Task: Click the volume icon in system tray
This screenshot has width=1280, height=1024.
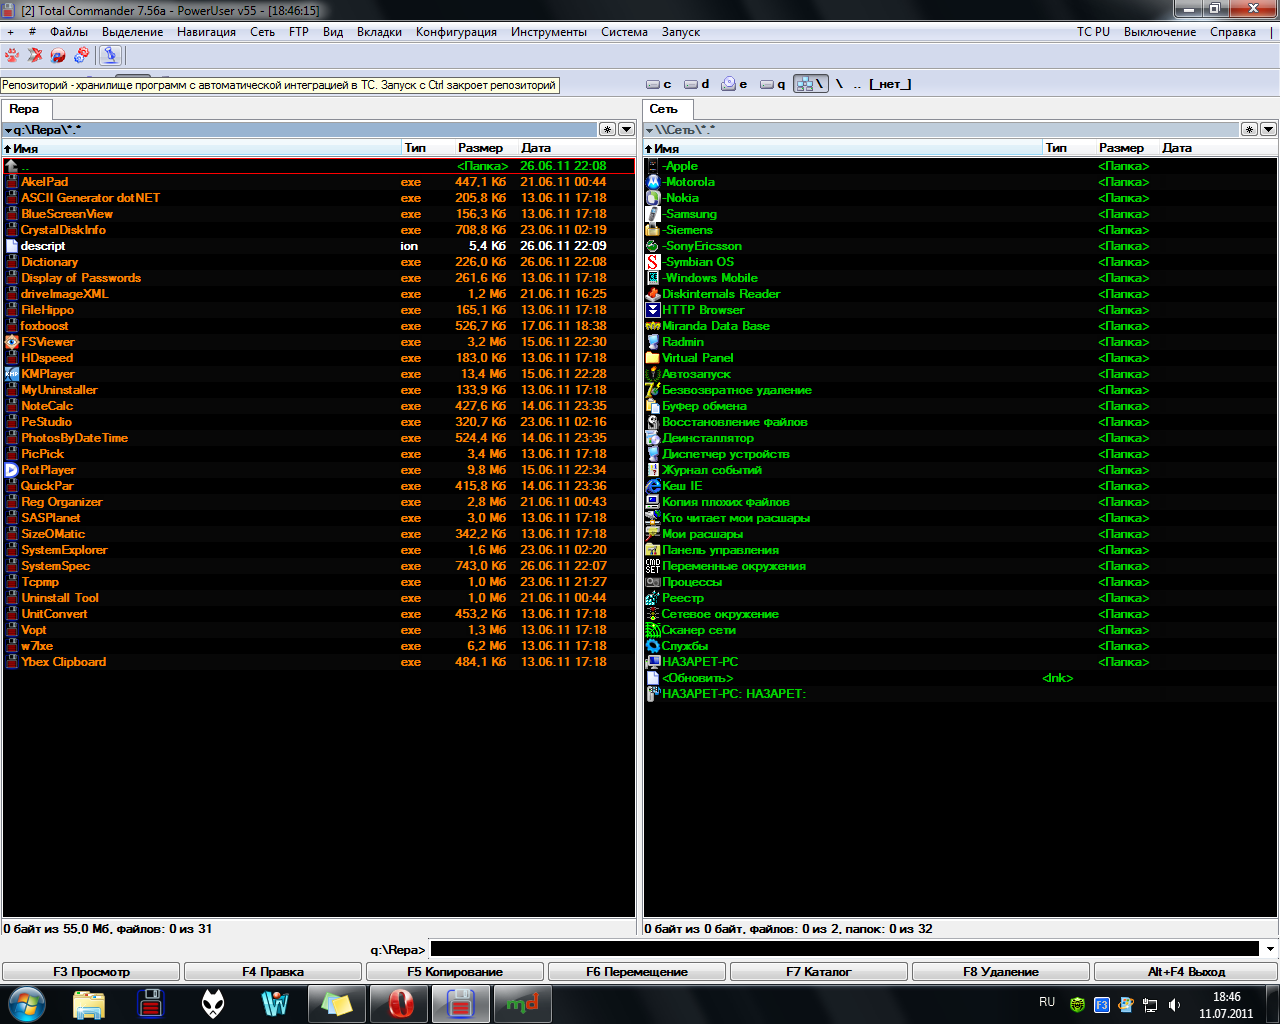Action: (1174, 1004)
